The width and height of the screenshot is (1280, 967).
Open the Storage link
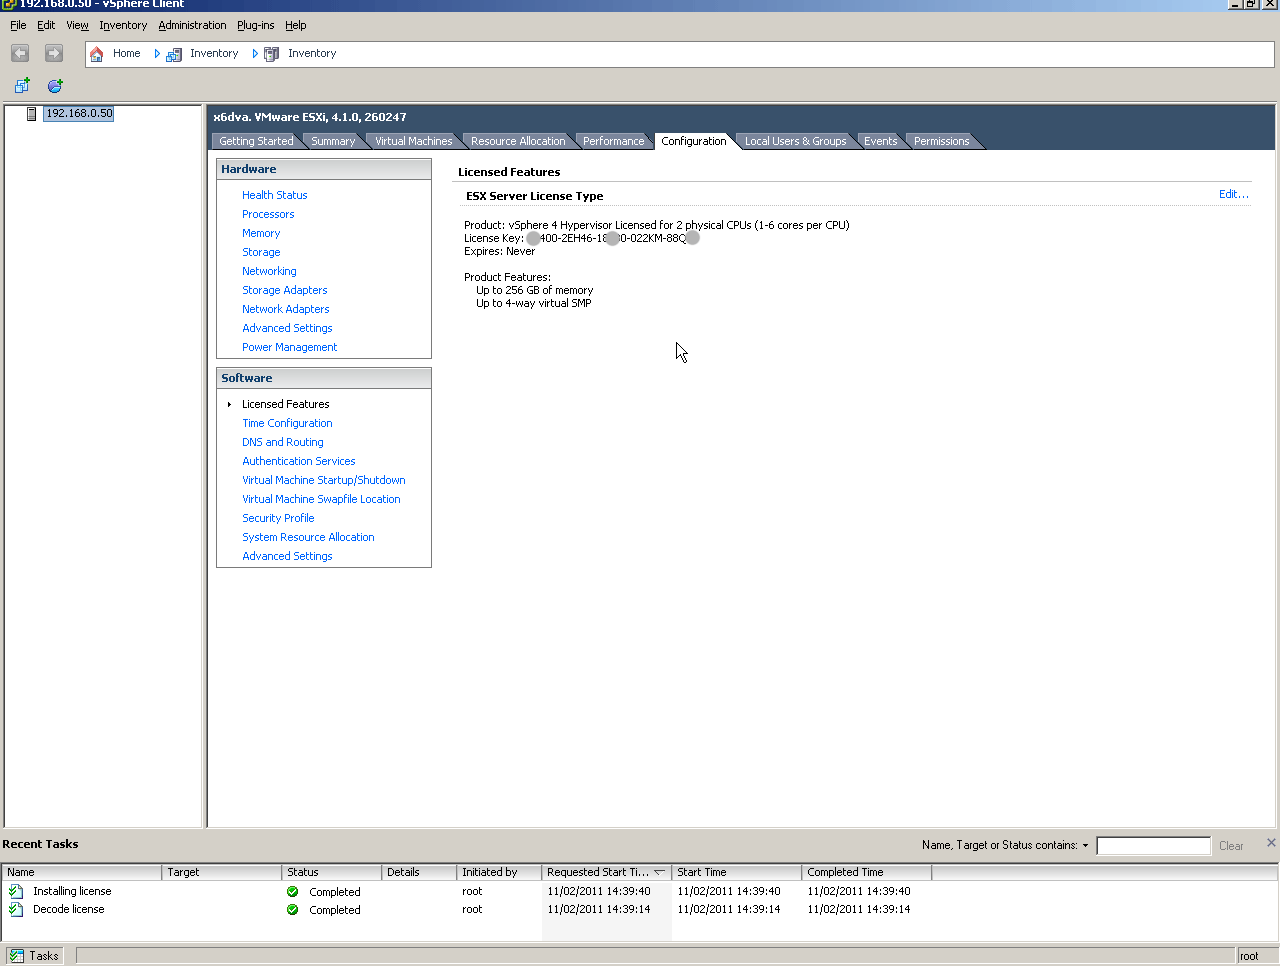tap(261, 252)
